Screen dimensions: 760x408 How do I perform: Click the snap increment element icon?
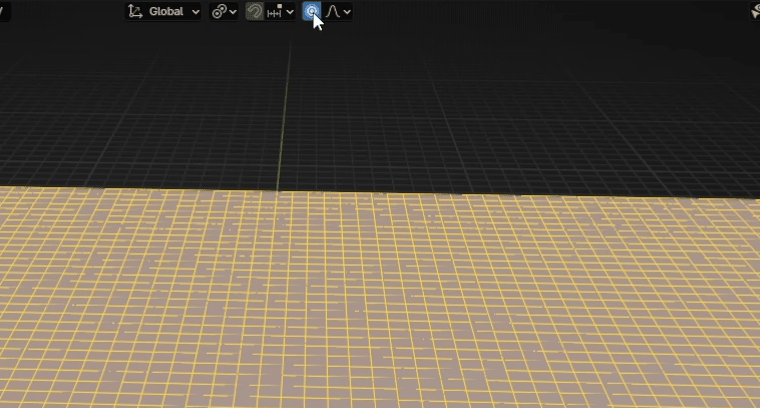pos(274,12)
